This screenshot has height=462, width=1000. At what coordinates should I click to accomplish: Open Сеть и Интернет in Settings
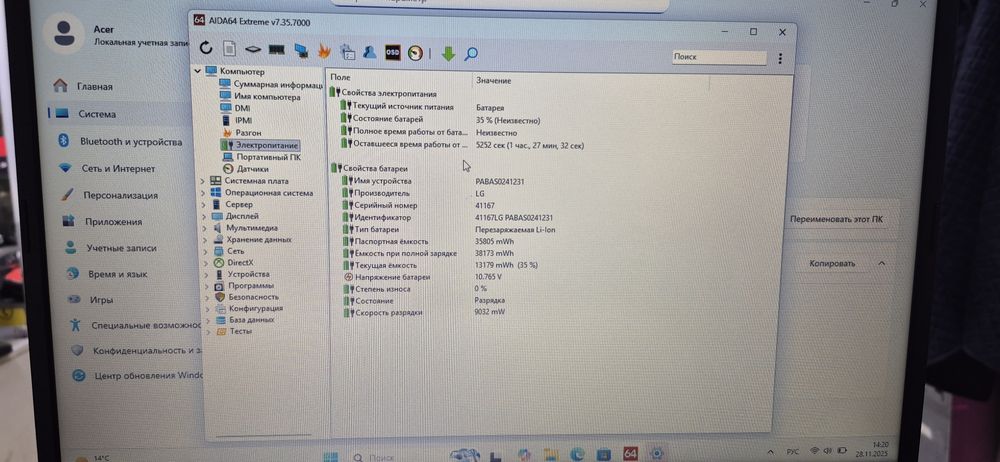click(118, 169)
